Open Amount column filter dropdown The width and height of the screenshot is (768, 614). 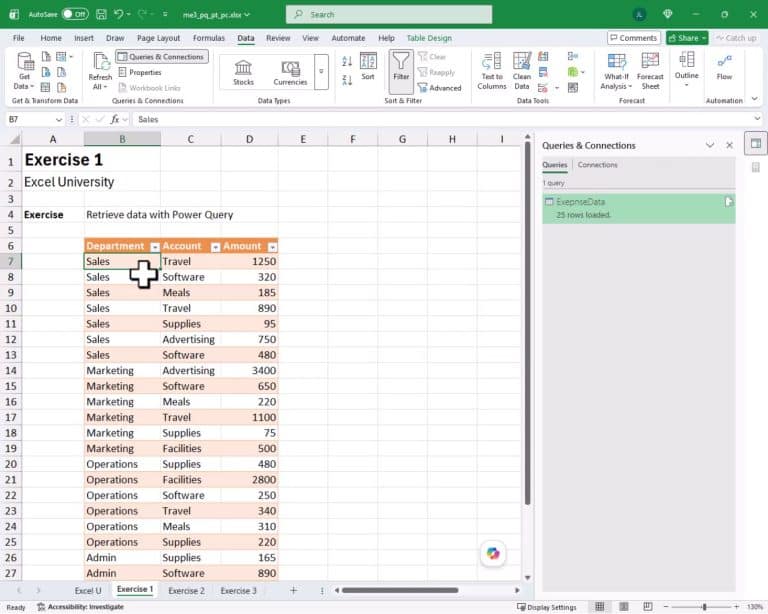click(272, 247)
